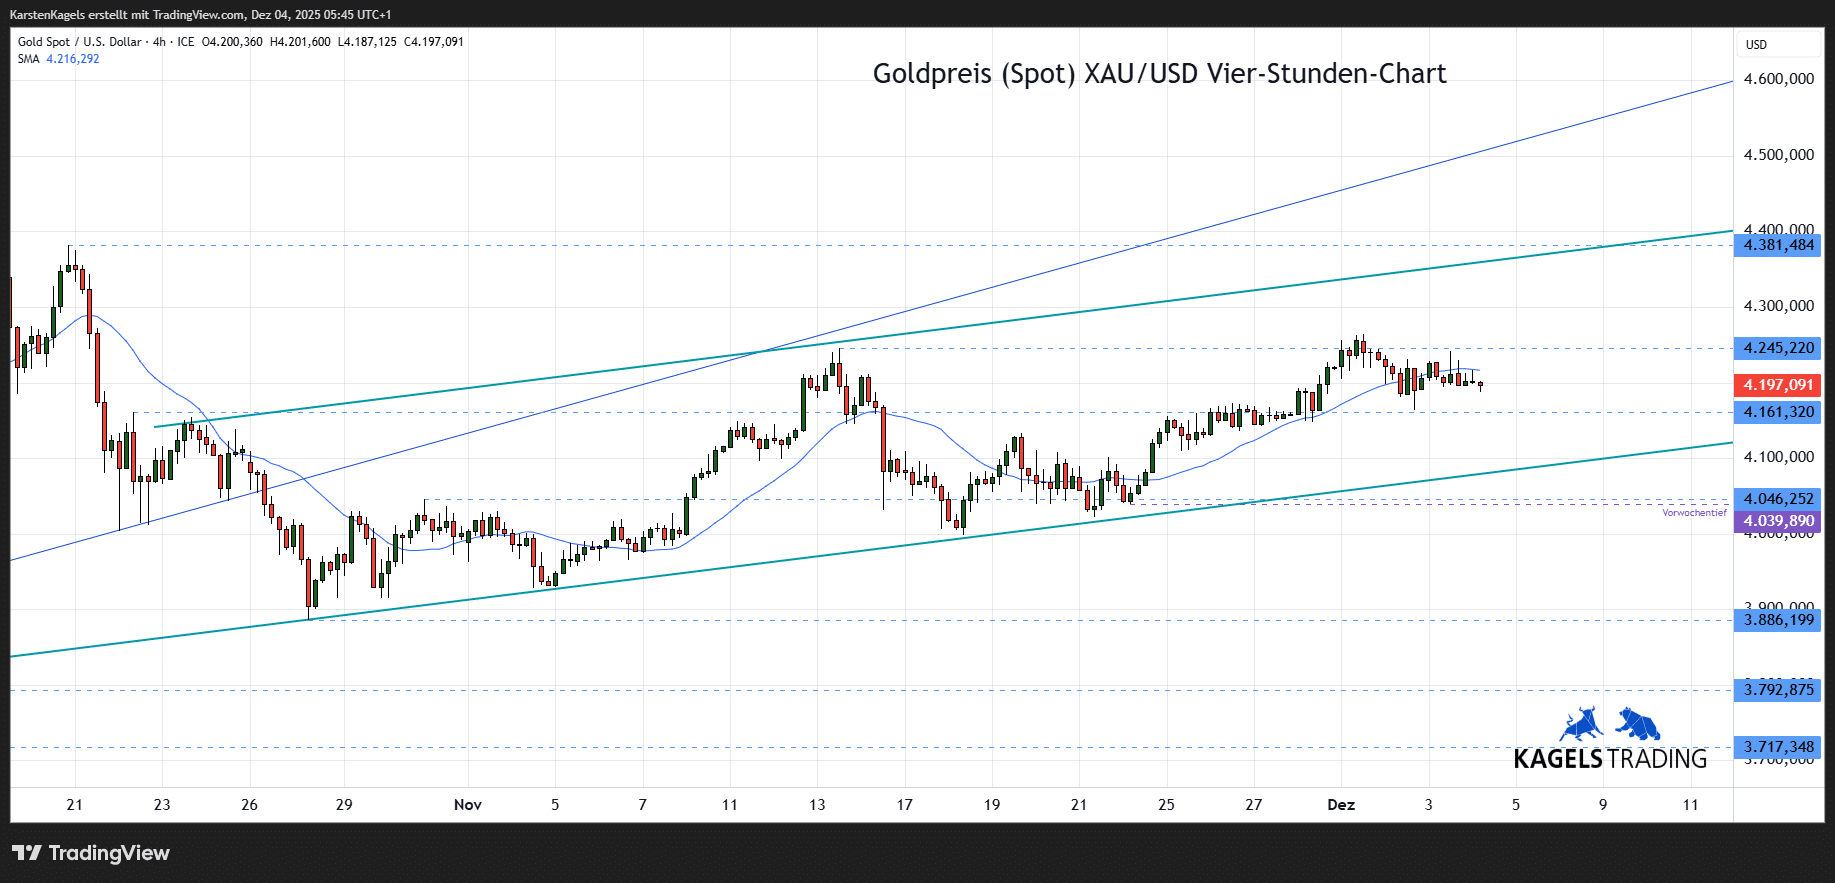Click the Dez marker on the time axis
Screen dimensions: 1835x883
pyautogui.click(x=1340, y=805)
